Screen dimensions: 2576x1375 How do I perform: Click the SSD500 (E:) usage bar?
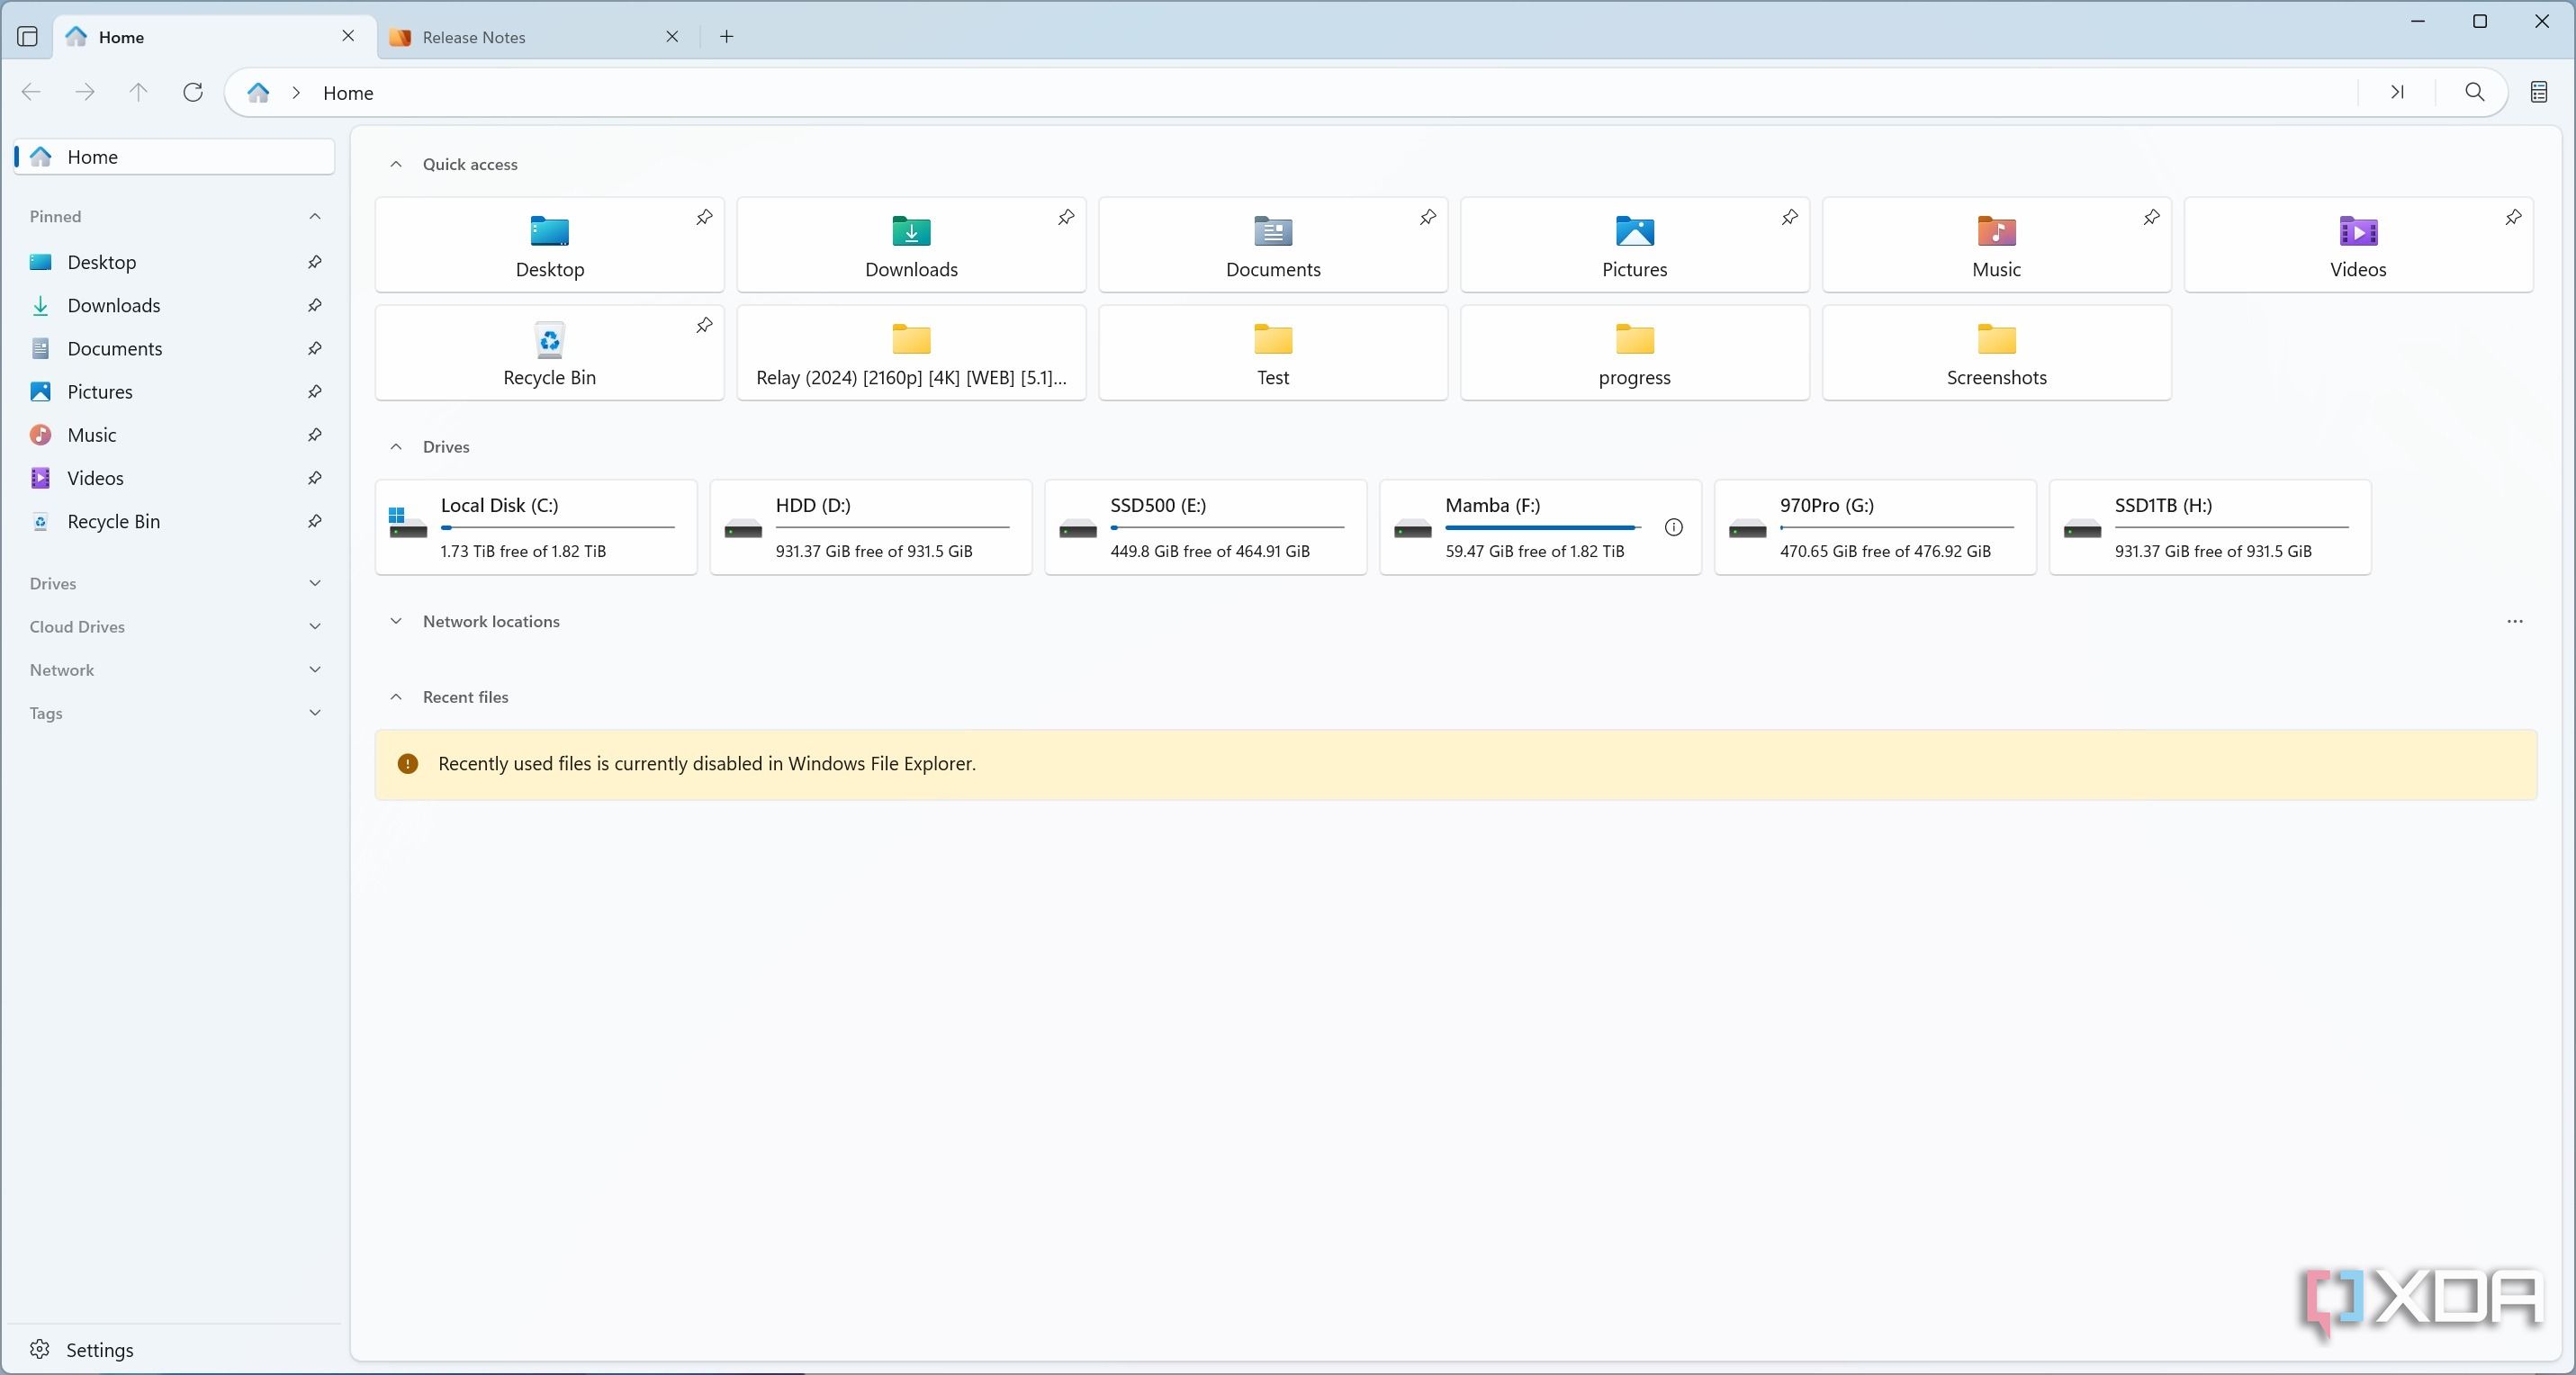point(1226,527)
